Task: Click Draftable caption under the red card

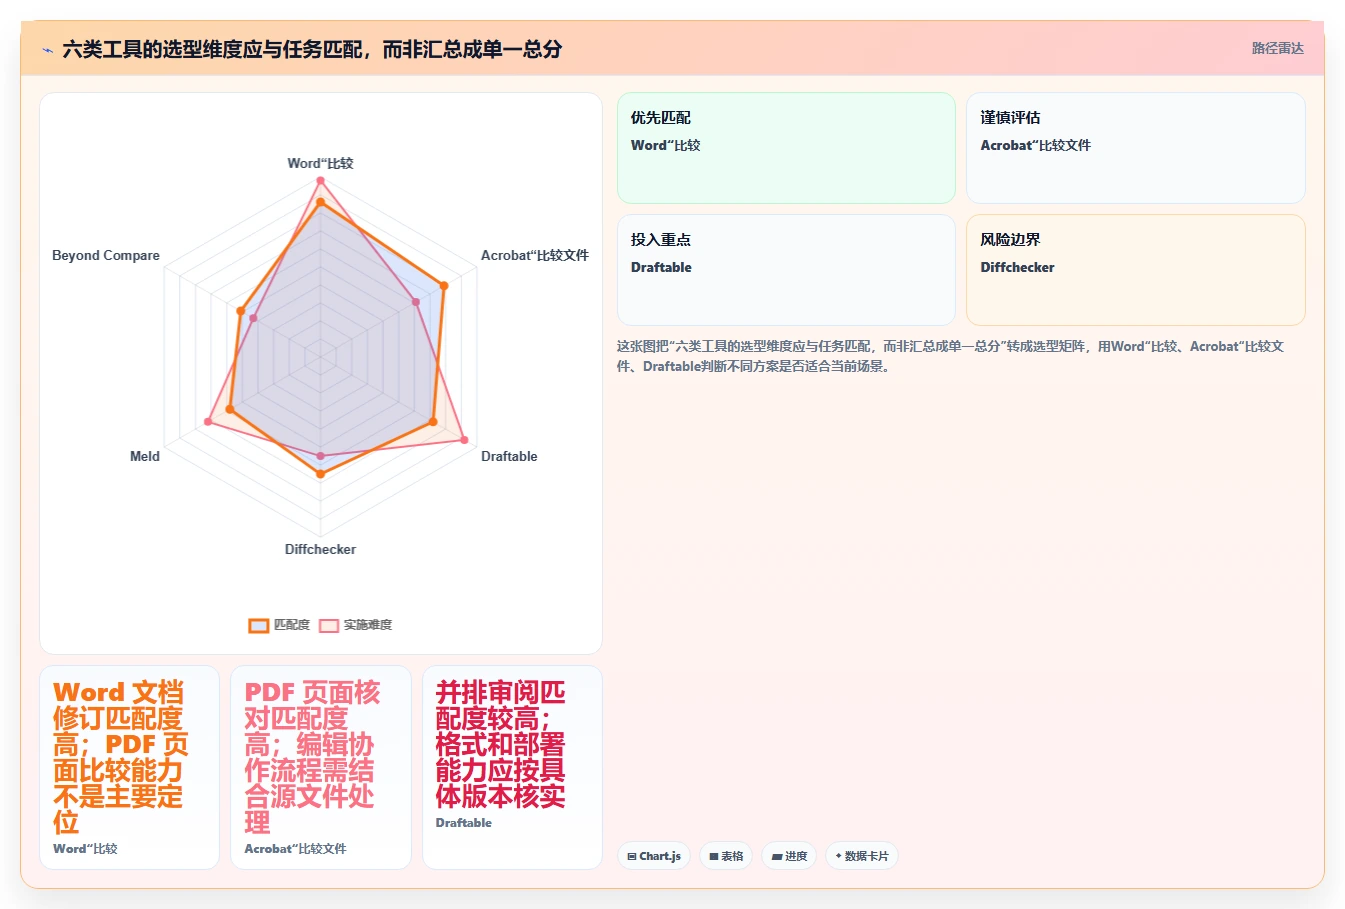Action: (x=464, y=823)
